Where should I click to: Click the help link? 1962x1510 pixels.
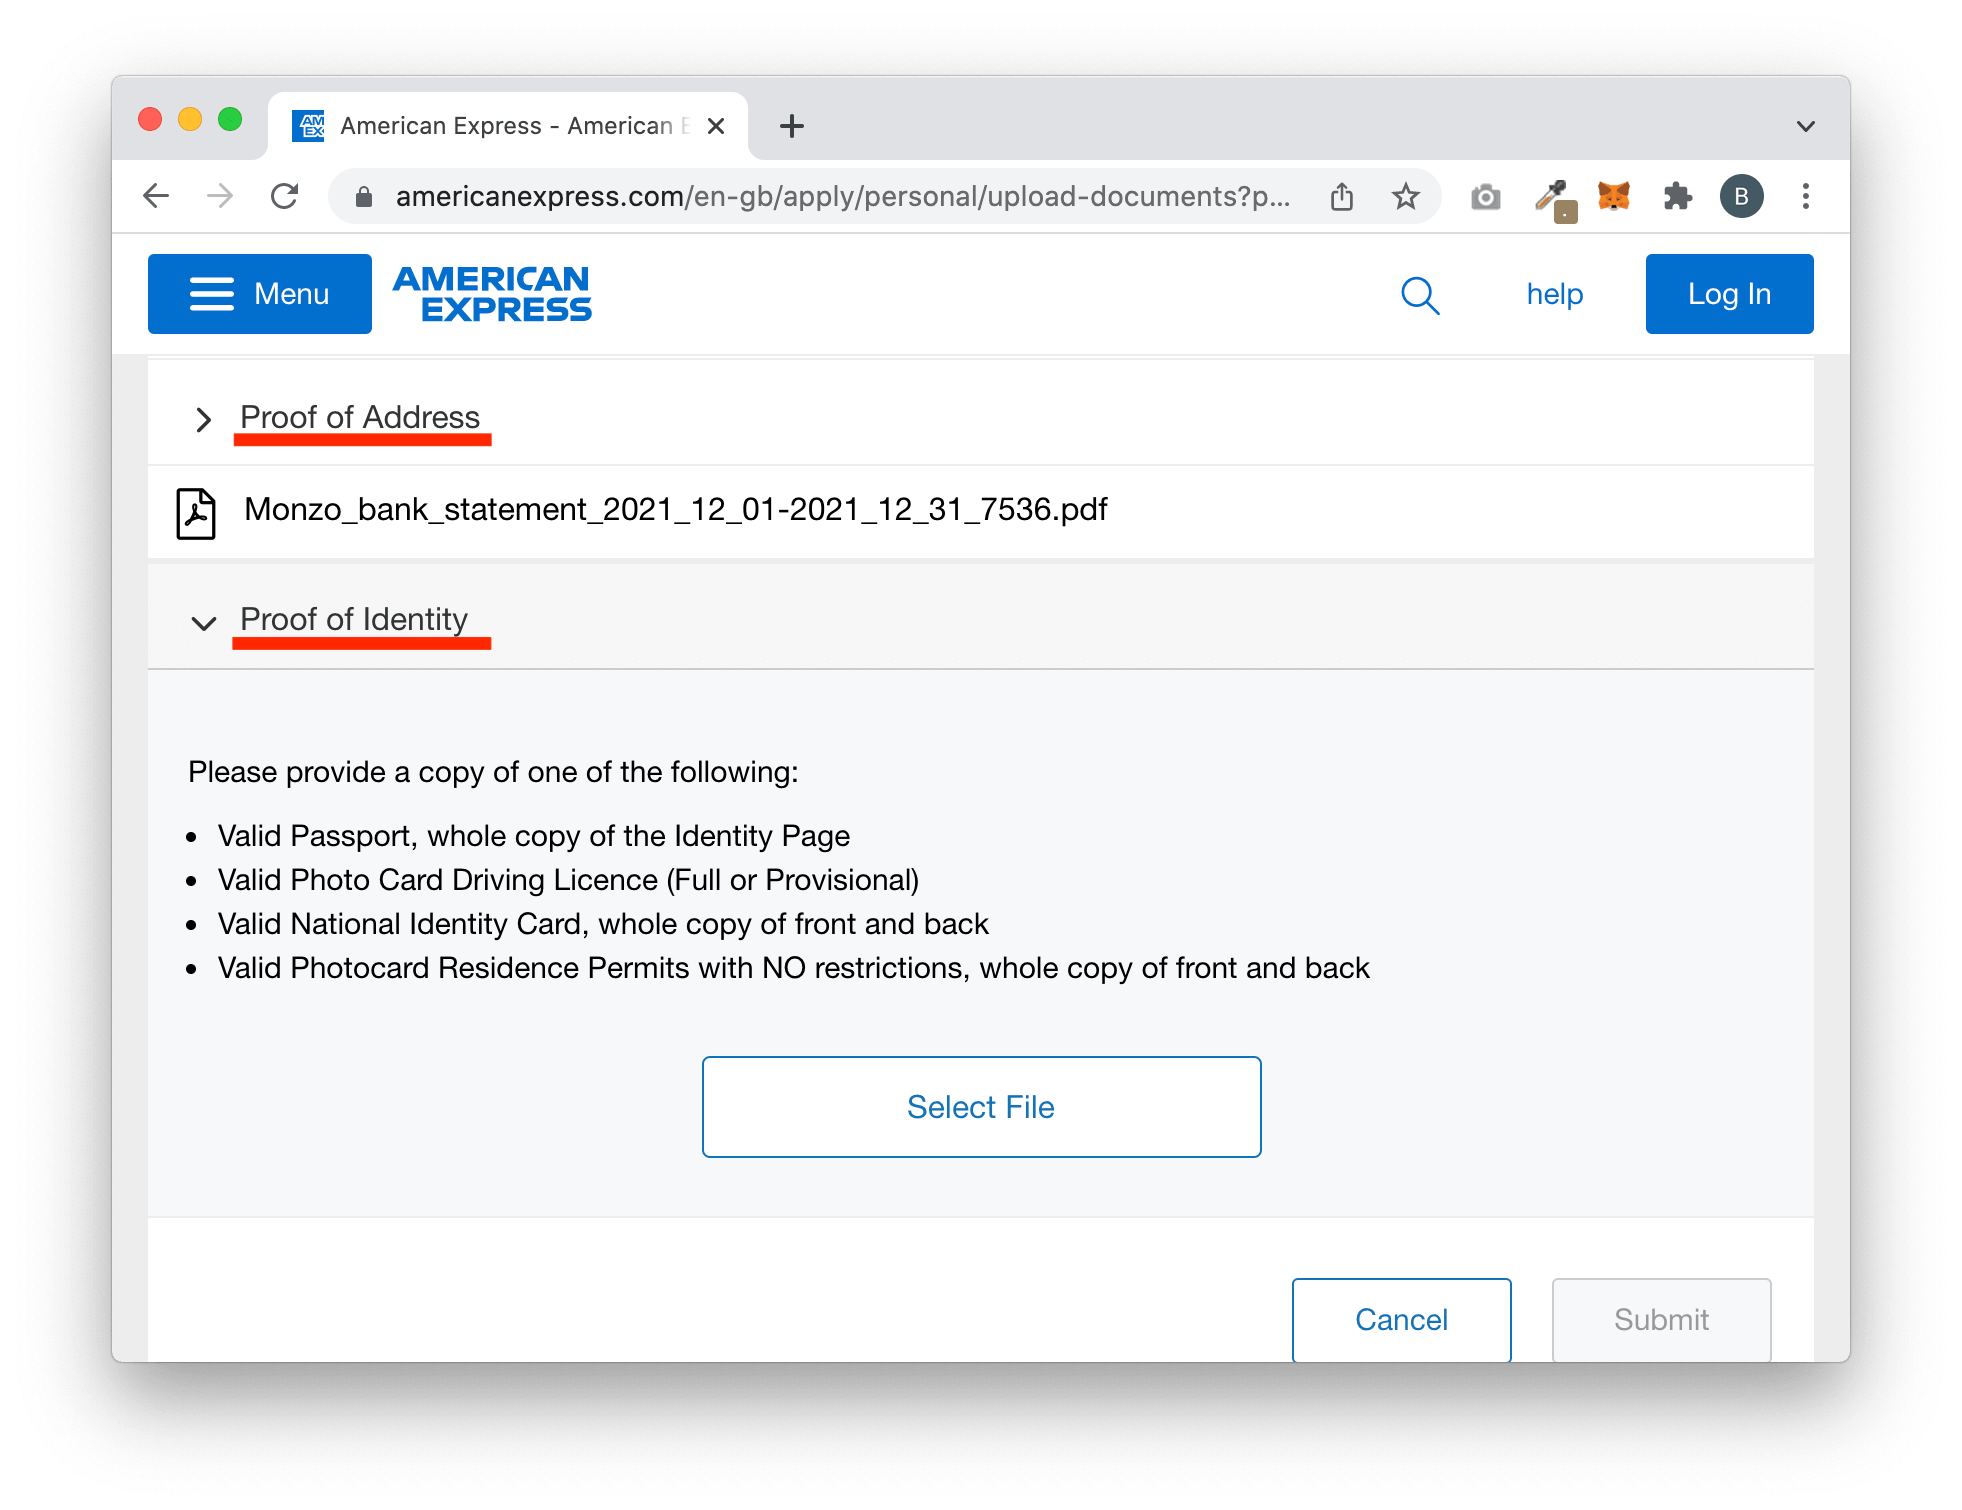(1554, 294)
